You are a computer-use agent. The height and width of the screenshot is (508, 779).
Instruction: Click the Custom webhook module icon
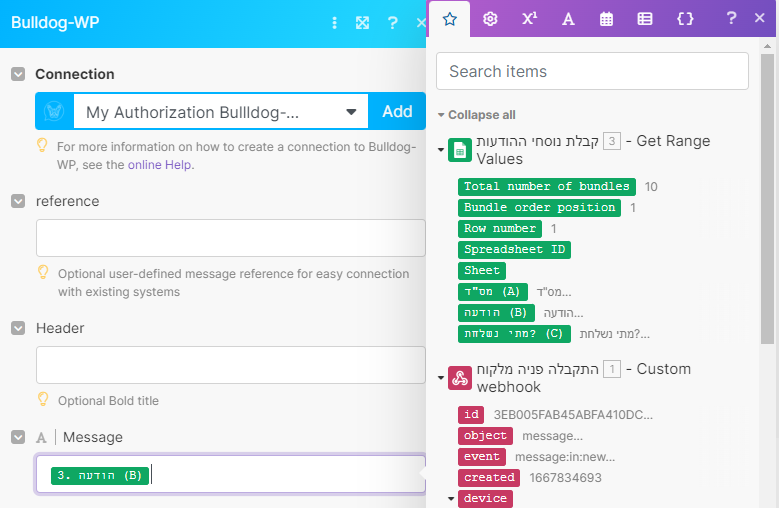click(x=460, y=378)
